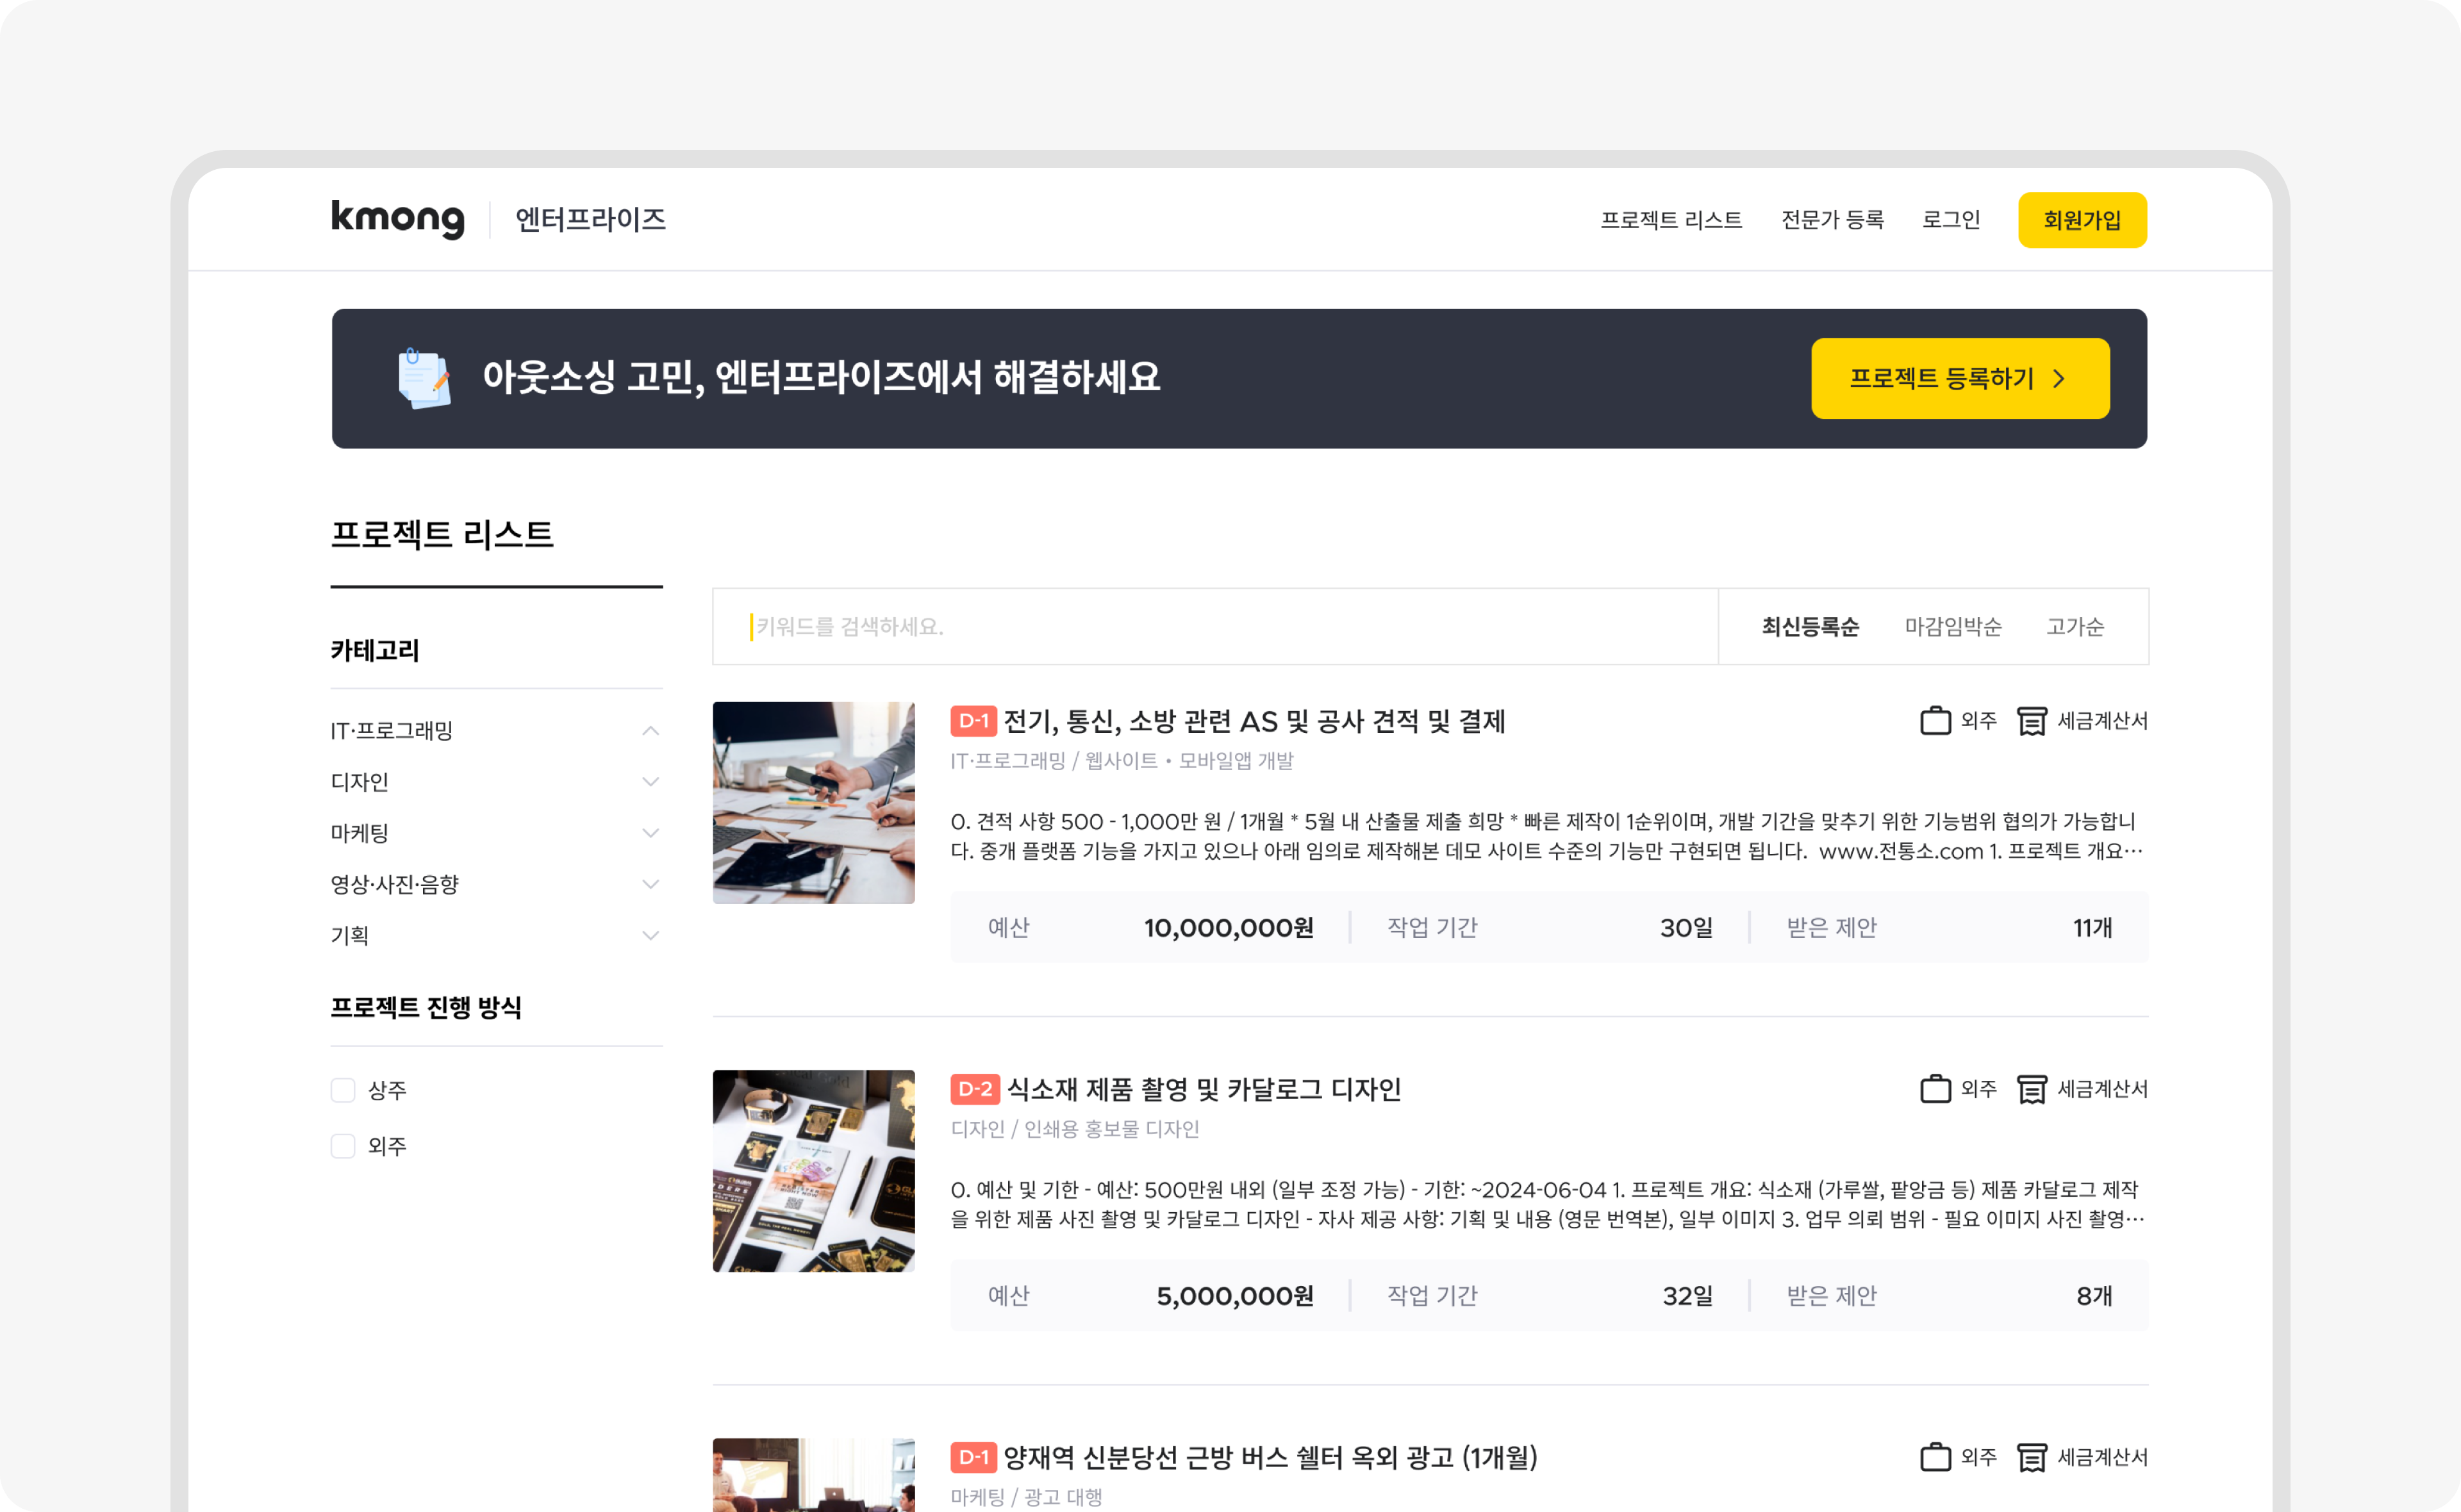Click budget value 10,000,000원
The image size is (2461, 1512).
point(1229,928)
